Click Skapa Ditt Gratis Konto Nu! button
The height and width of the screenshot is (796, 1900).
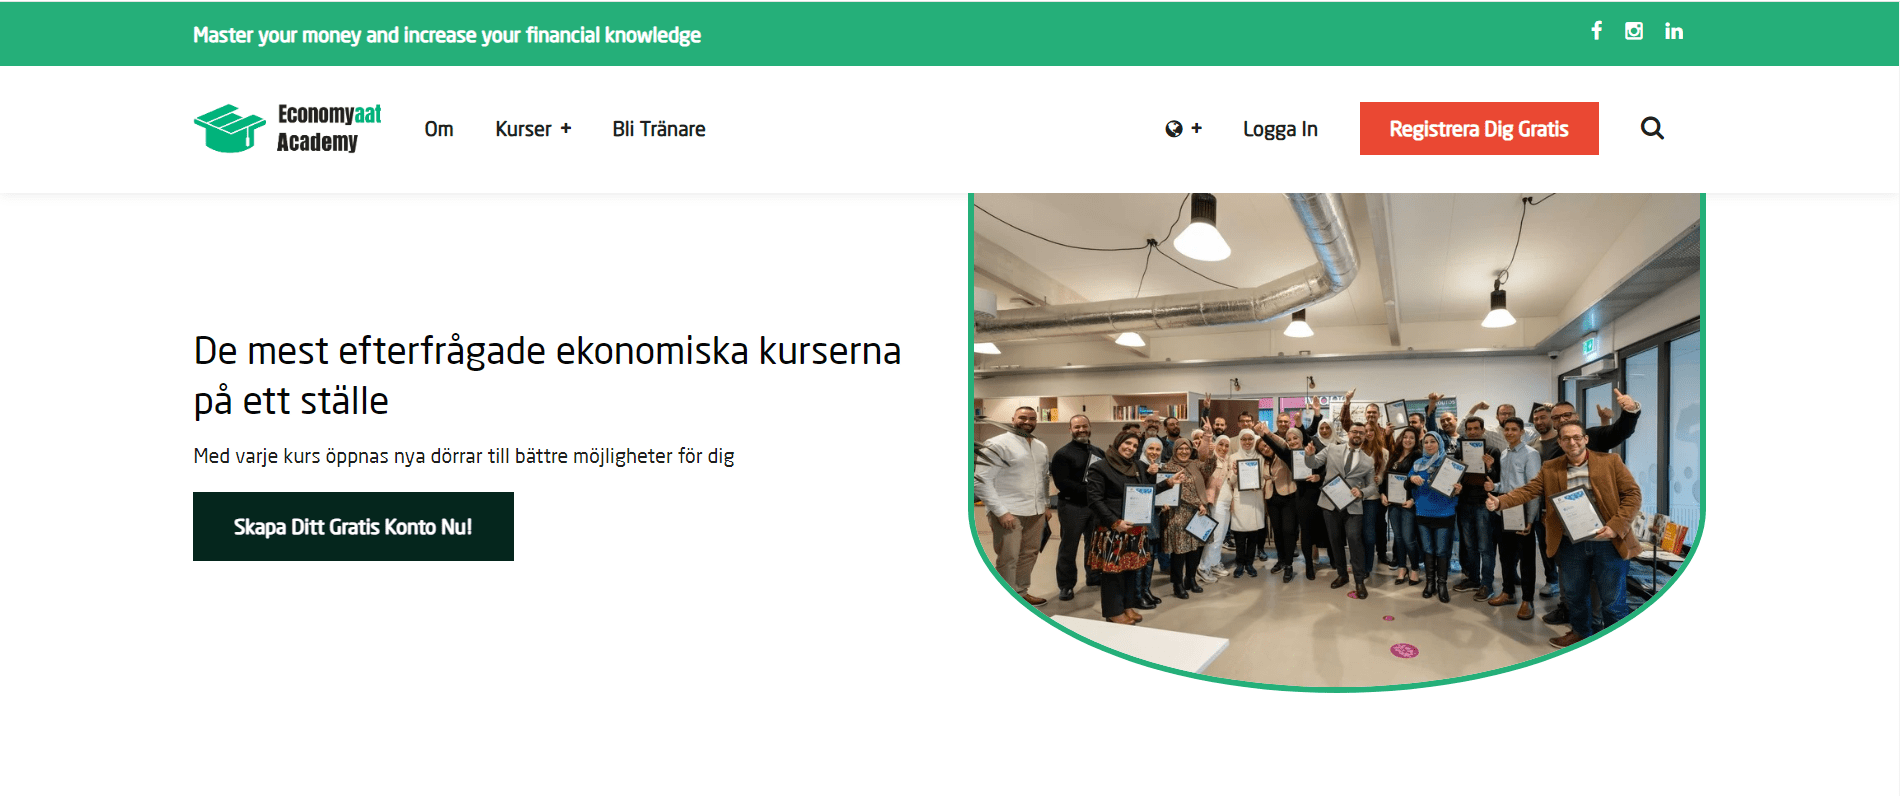353,526
